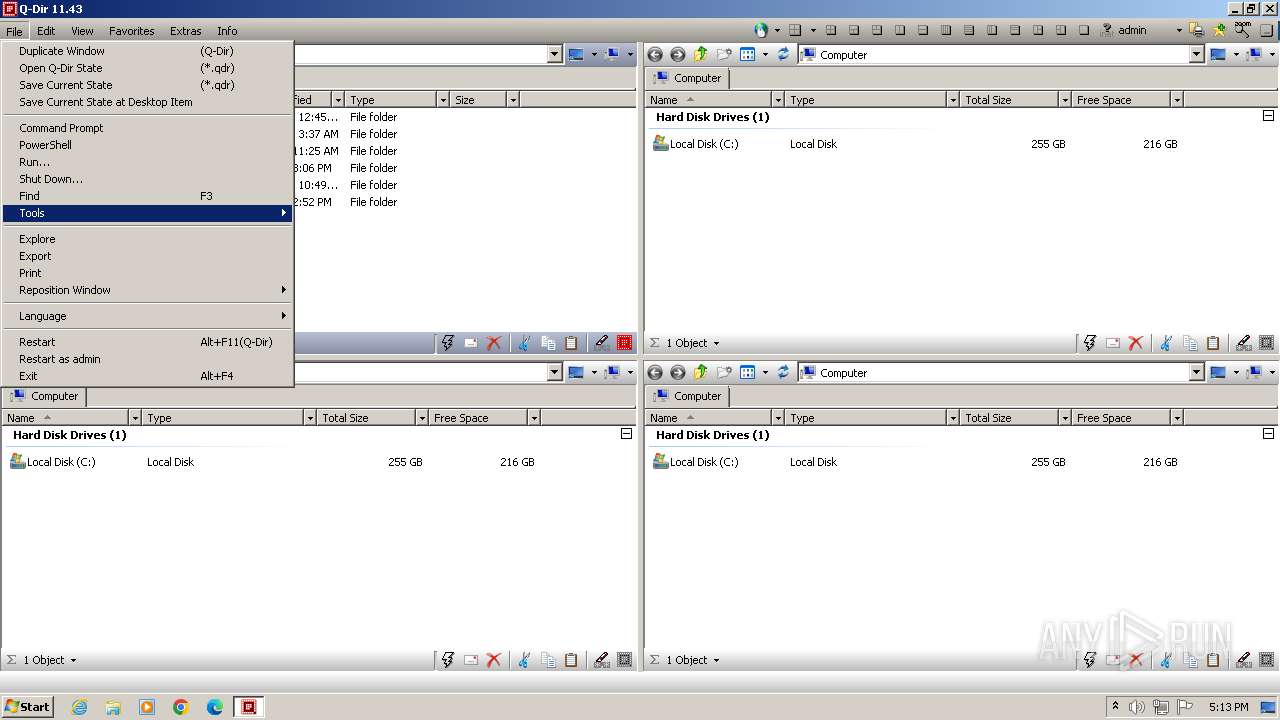Click the red highlighted square icon in top-left pane
The image size is (1280, 720).
tap(625, 343)
